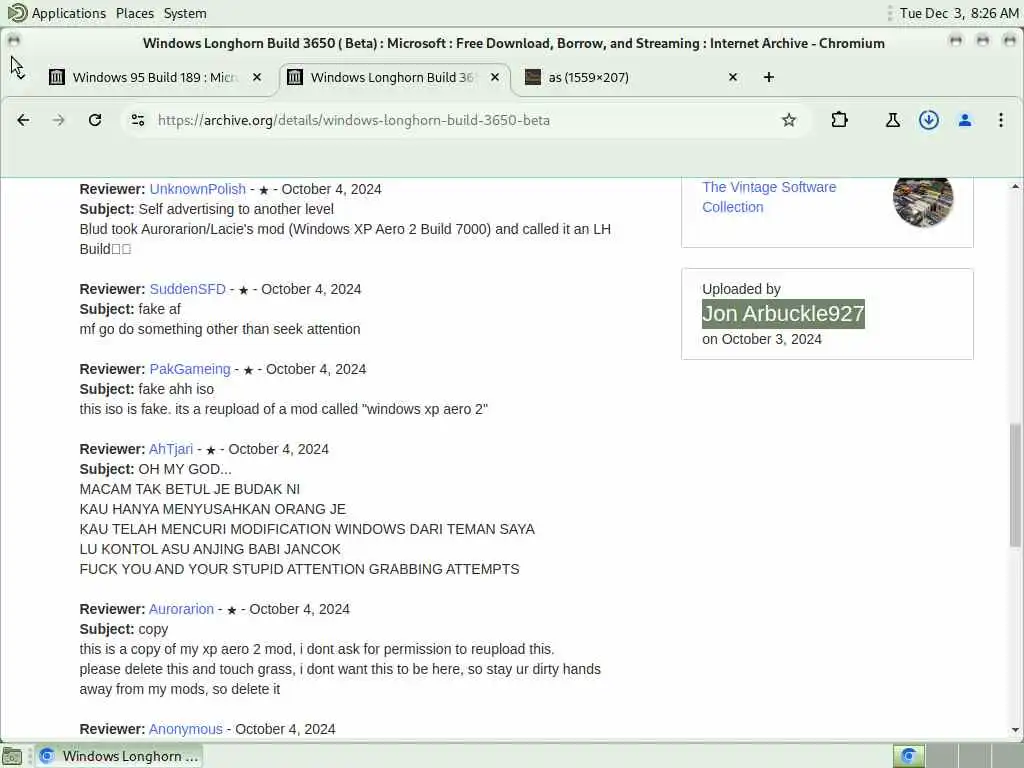Open reviewer UnknownPolish profile link
The height and width of the screenshot is (768, 1024).
tap(197, 189)
